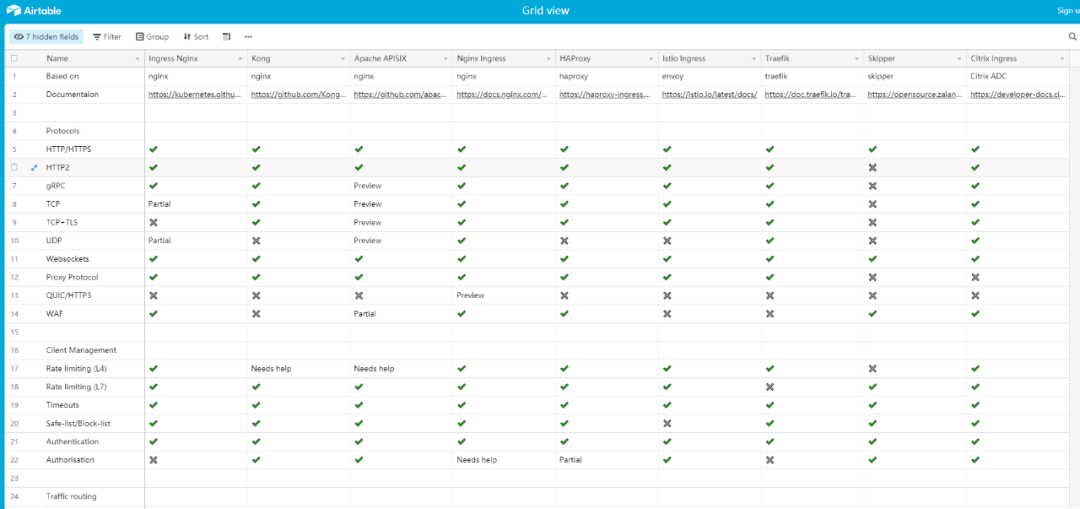Select the Traefik Authorisation cross mark
The image size is (1080, 509).
tap(770, 459)
